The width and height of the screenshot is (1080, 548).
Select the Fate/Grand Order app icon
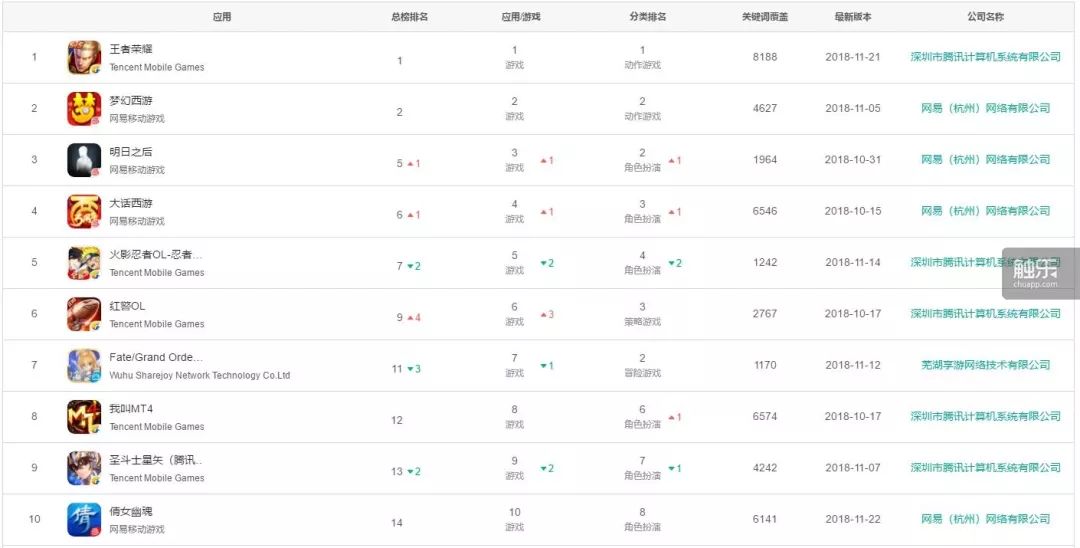[x=84, y=365]
